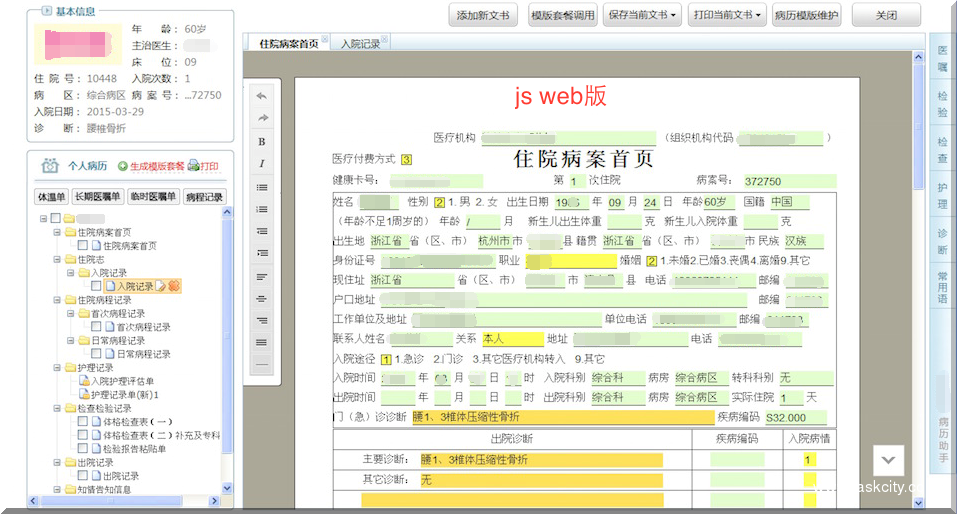The image size is (957, 514).
Task: Click the 体温单 button
Action: click(x=51, y=197)
